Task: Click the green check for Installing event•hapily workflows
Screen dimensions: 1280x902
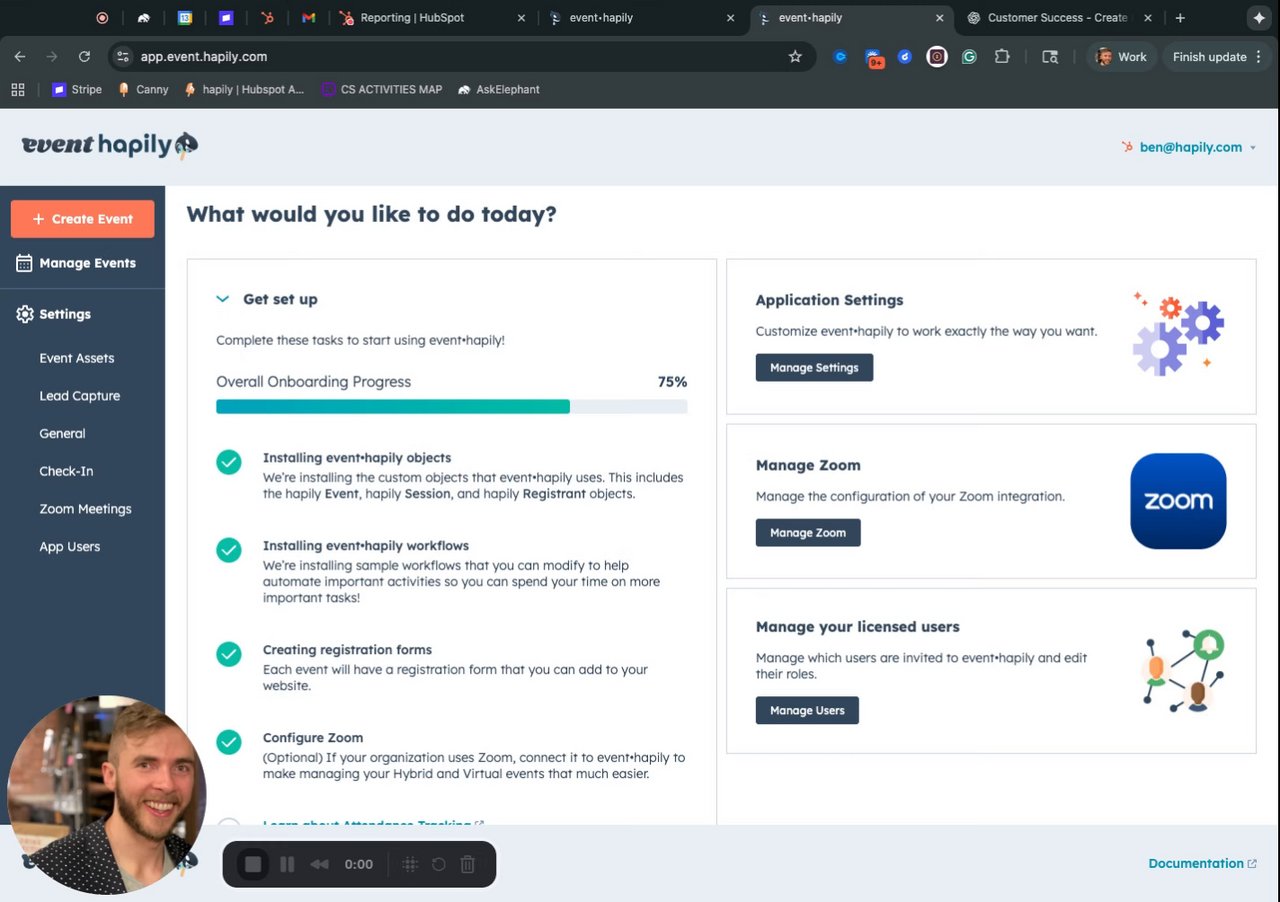Action: click(229, 550)
